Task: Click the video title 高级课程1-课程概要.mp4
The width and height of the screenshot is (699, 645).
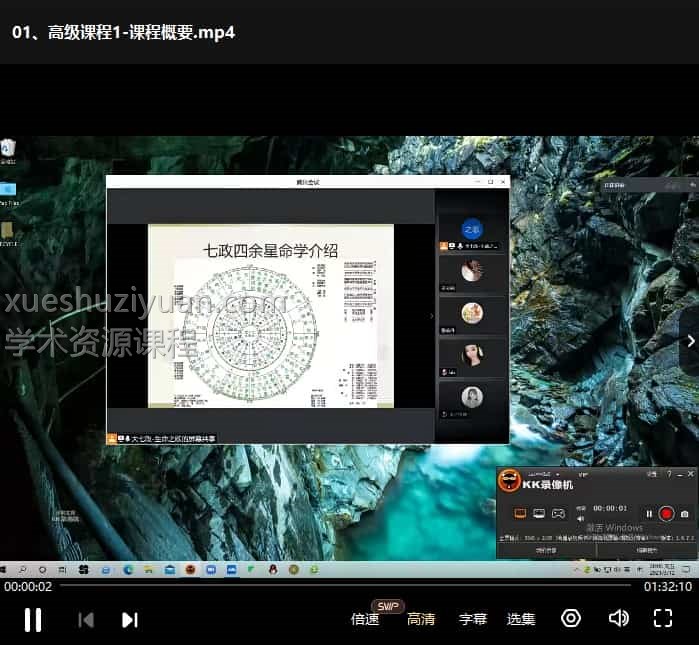Action: (x=123, y=31)
